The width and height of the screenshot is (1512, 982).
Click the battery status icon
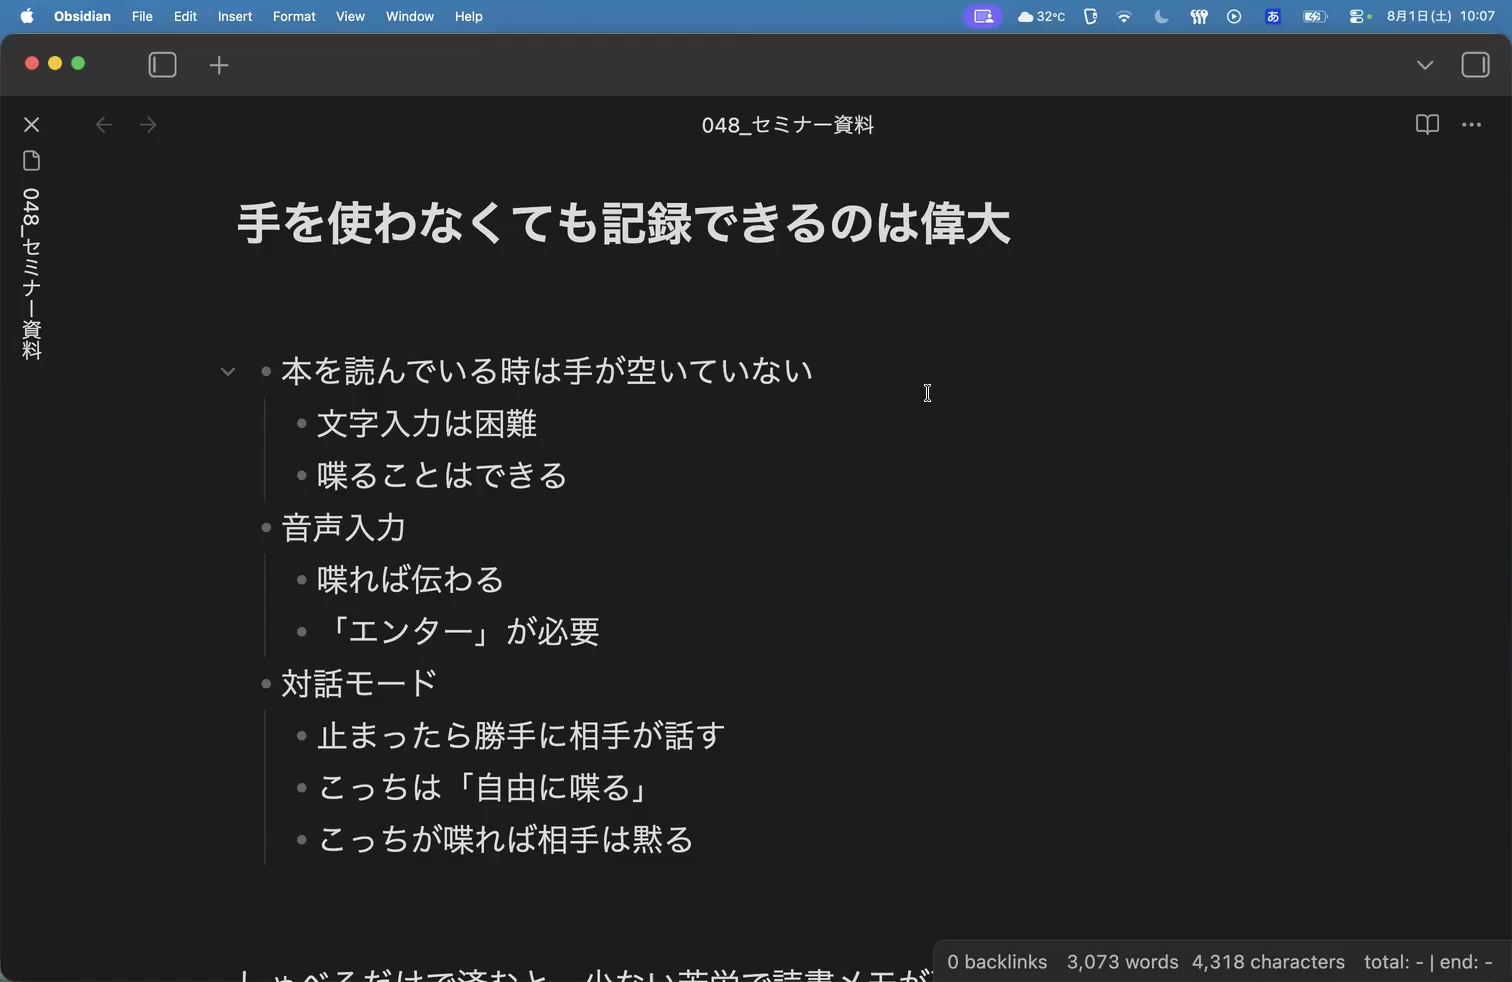pos(1315,16)
